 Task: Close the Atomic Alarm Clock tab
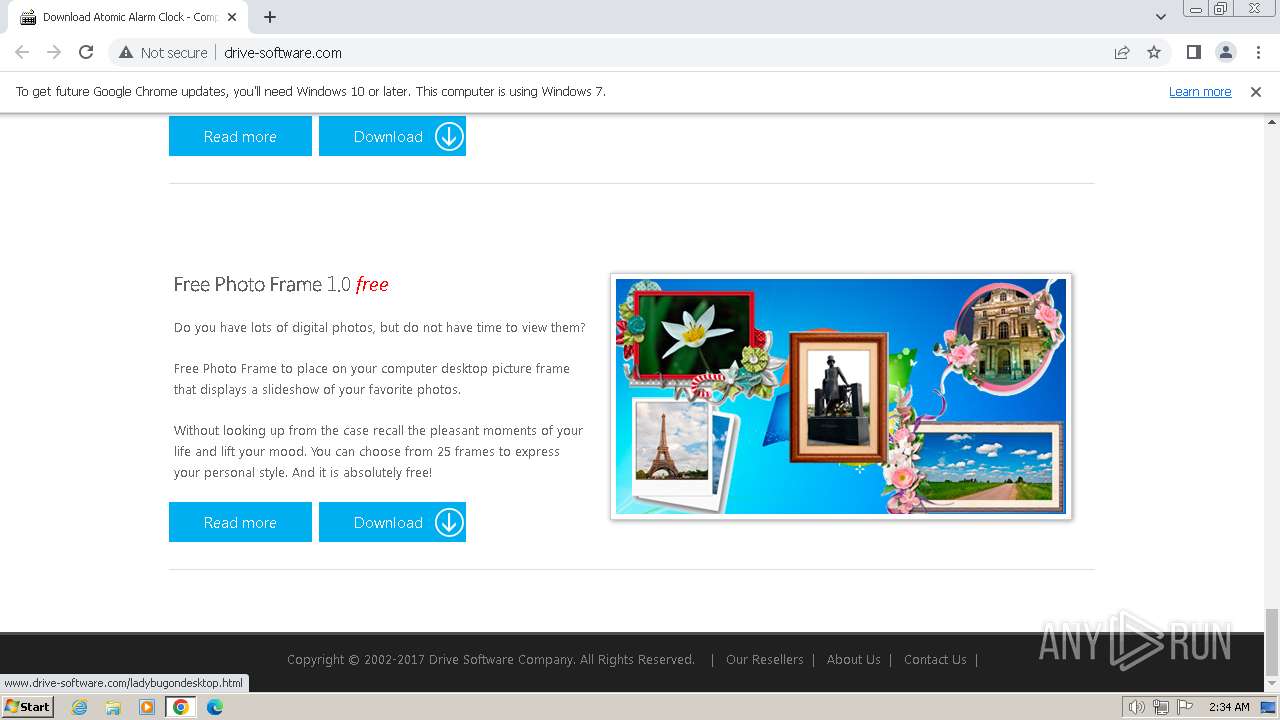[232, 17]
